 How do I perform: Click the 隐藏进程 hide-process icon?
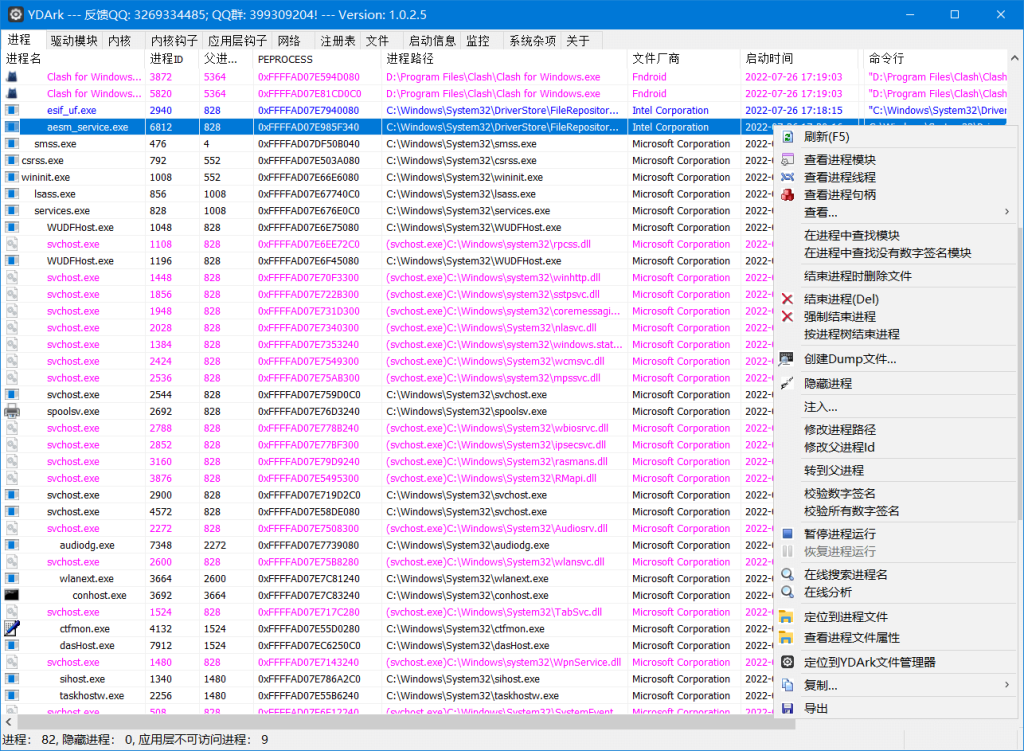788,385
